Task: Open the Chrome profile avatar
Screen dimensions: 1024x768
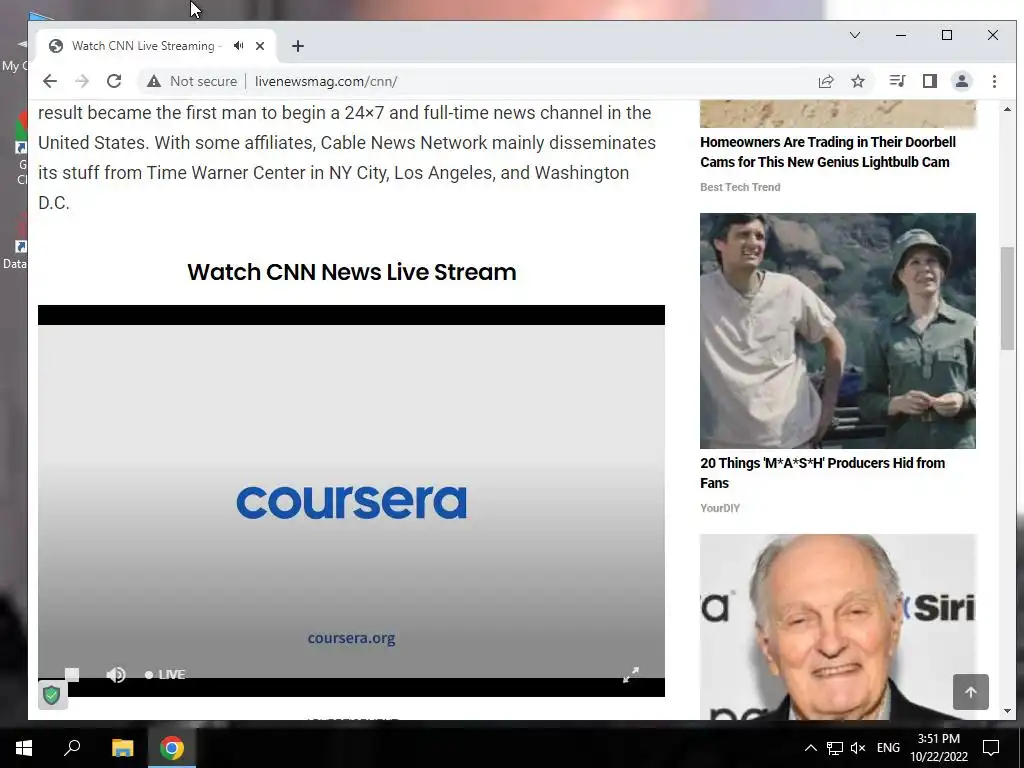Action: [961, 81]
